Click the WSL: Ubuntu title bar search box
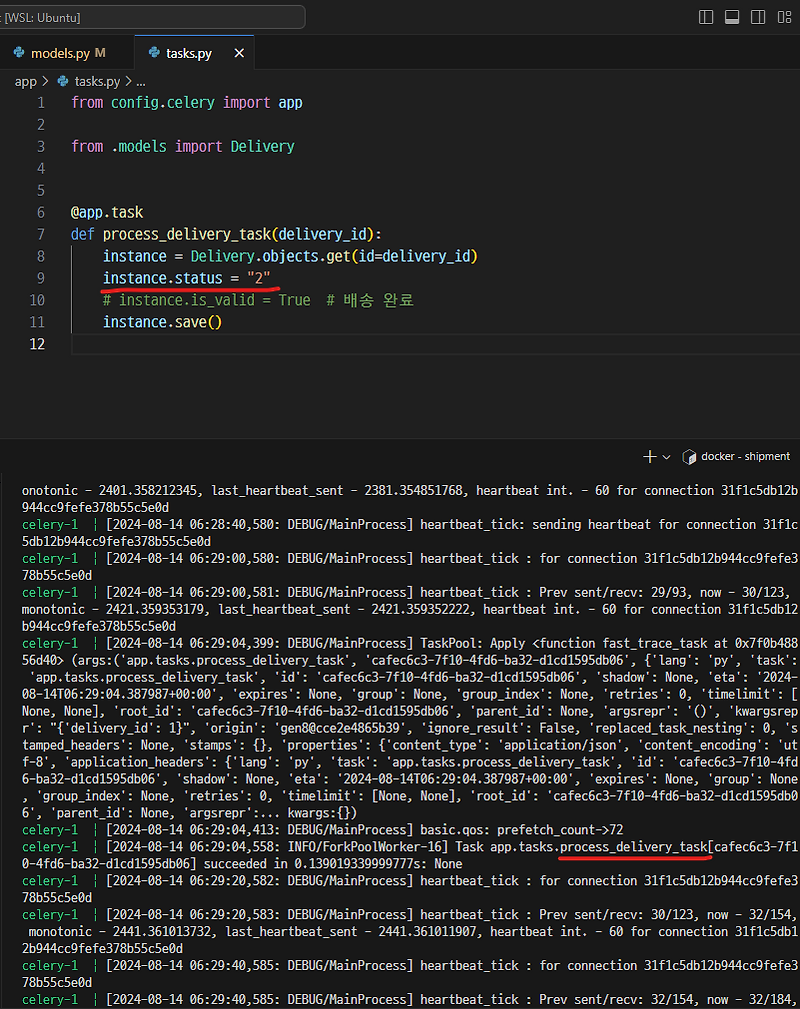Screen dimensions: 800x1009 point(152,16)
